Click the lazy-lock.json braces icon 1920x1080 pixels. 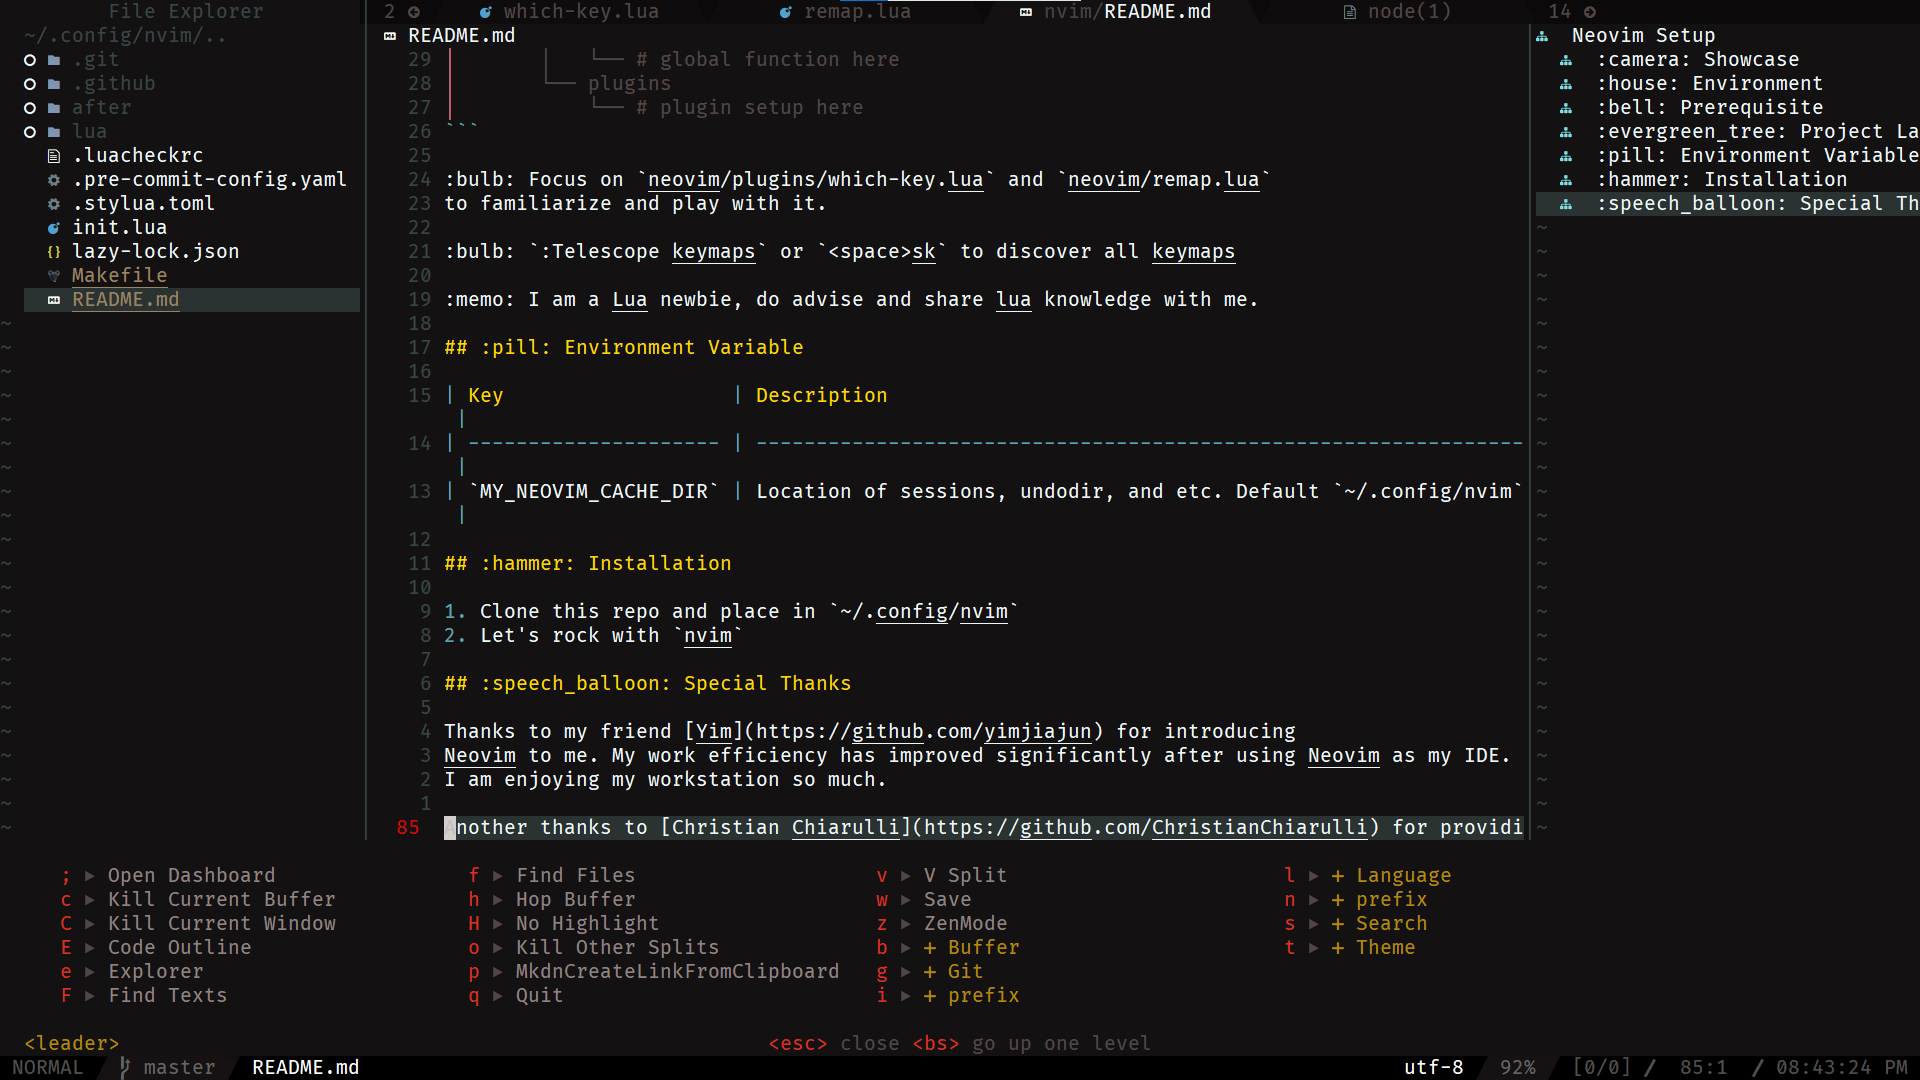click(x=54, y=252)
